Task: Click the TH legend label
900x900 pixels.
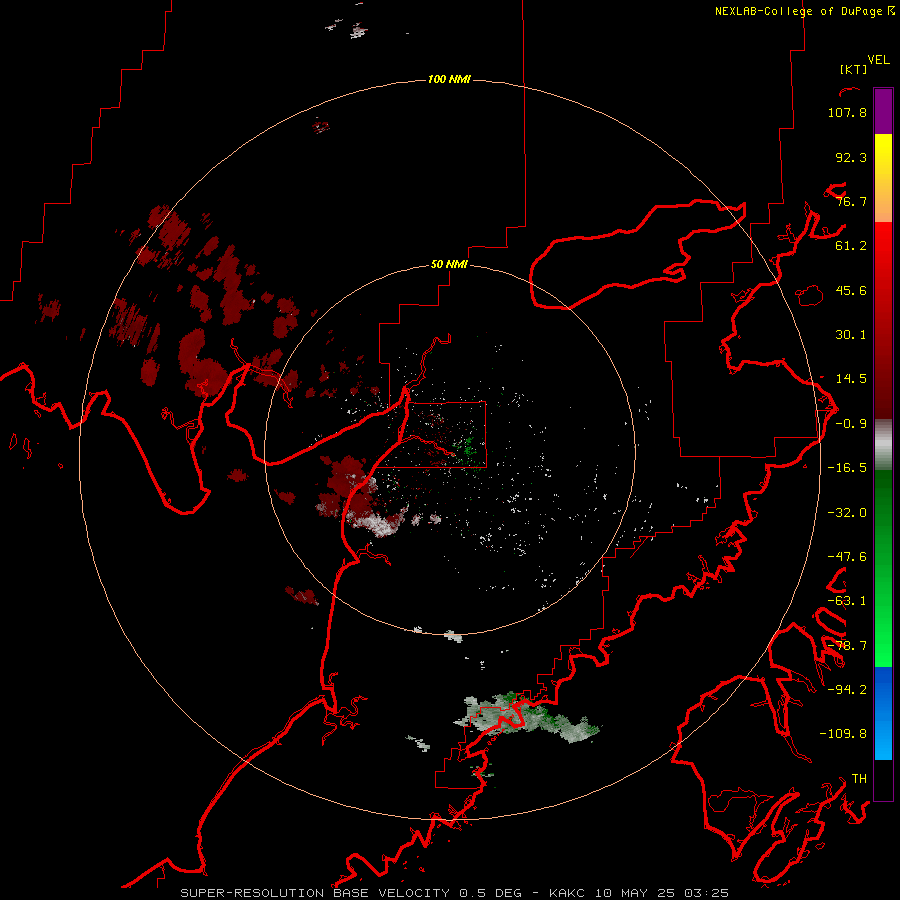Action: (x=859, y=779)
